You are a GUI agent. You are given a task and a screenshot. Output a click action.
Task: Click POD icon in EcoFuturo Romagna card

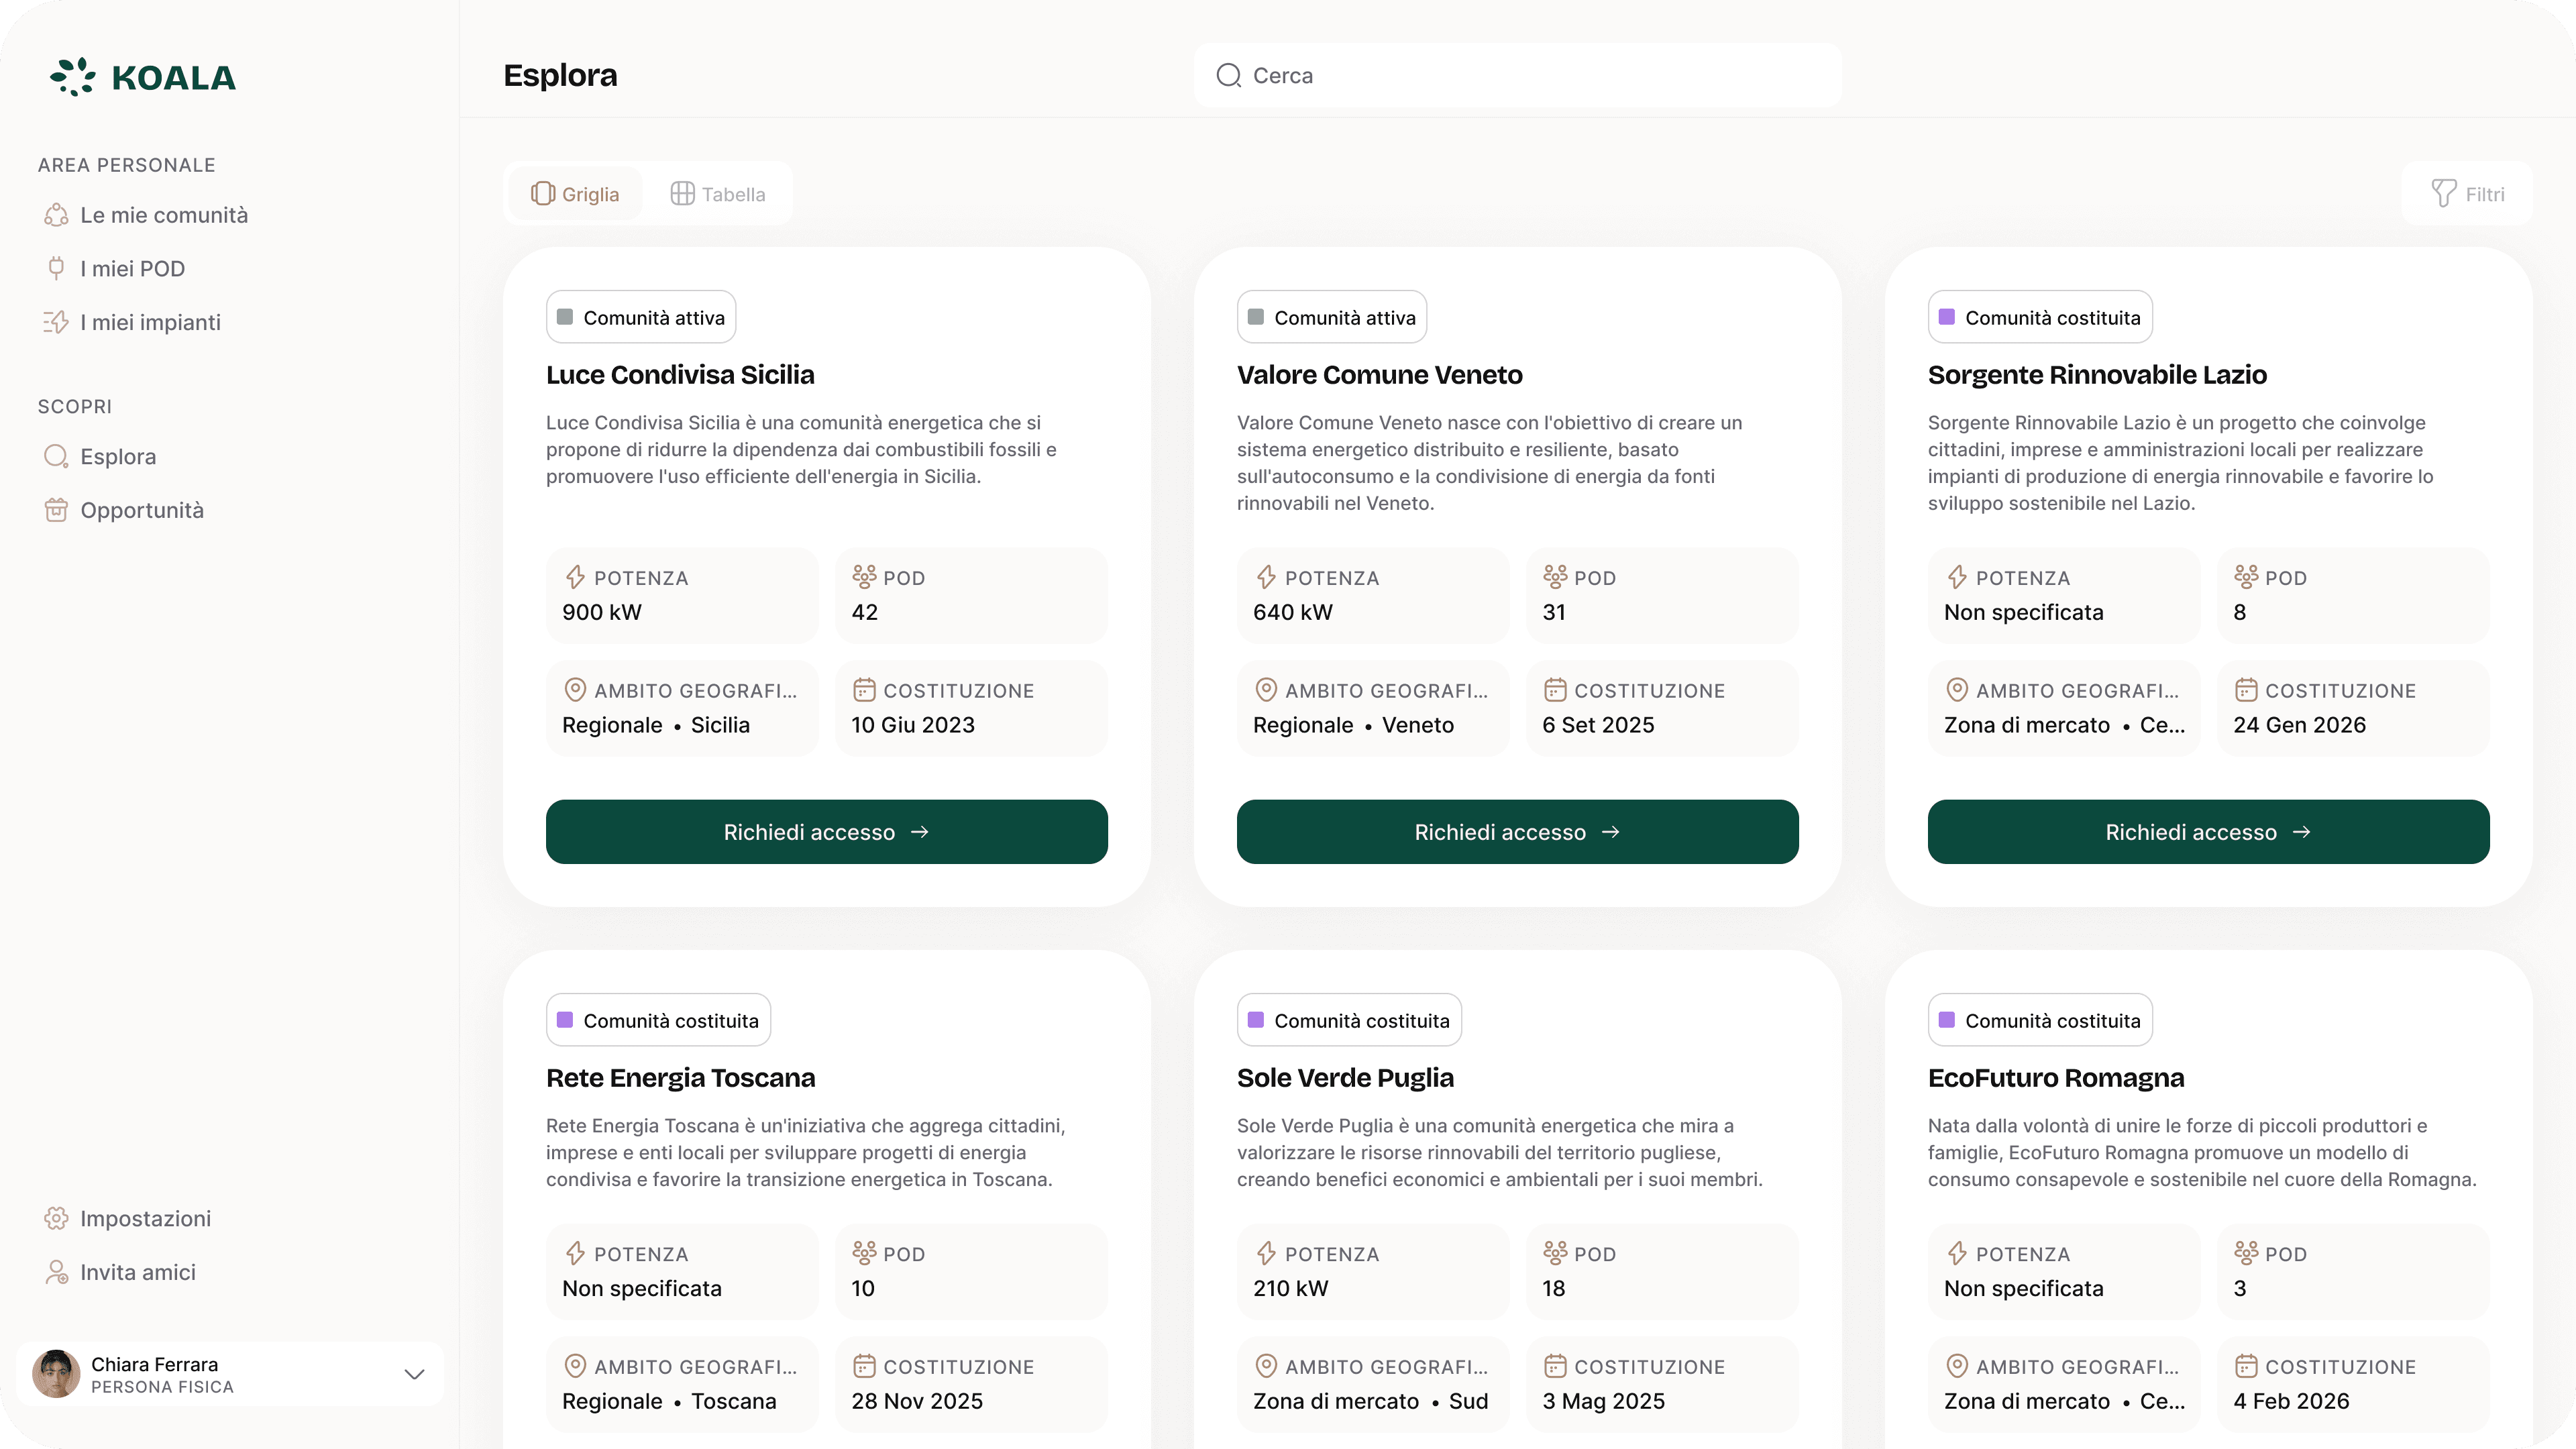[2246, 1253]
